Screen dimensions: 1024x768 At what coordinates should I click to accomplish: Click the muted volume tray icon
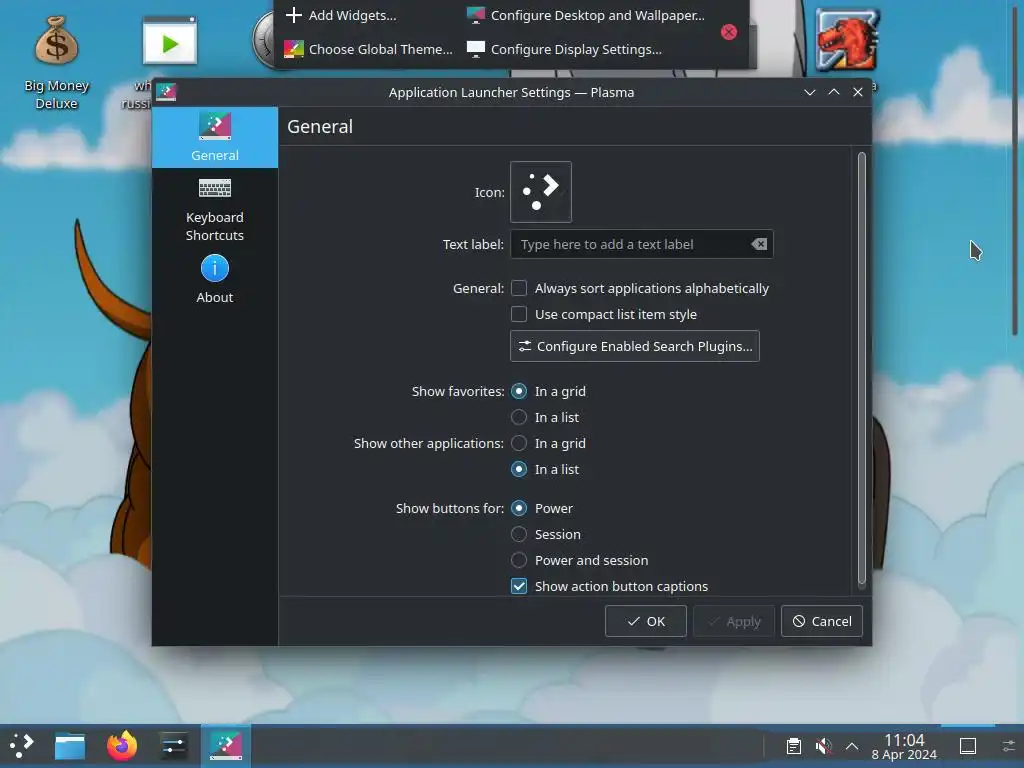[823, 746]
